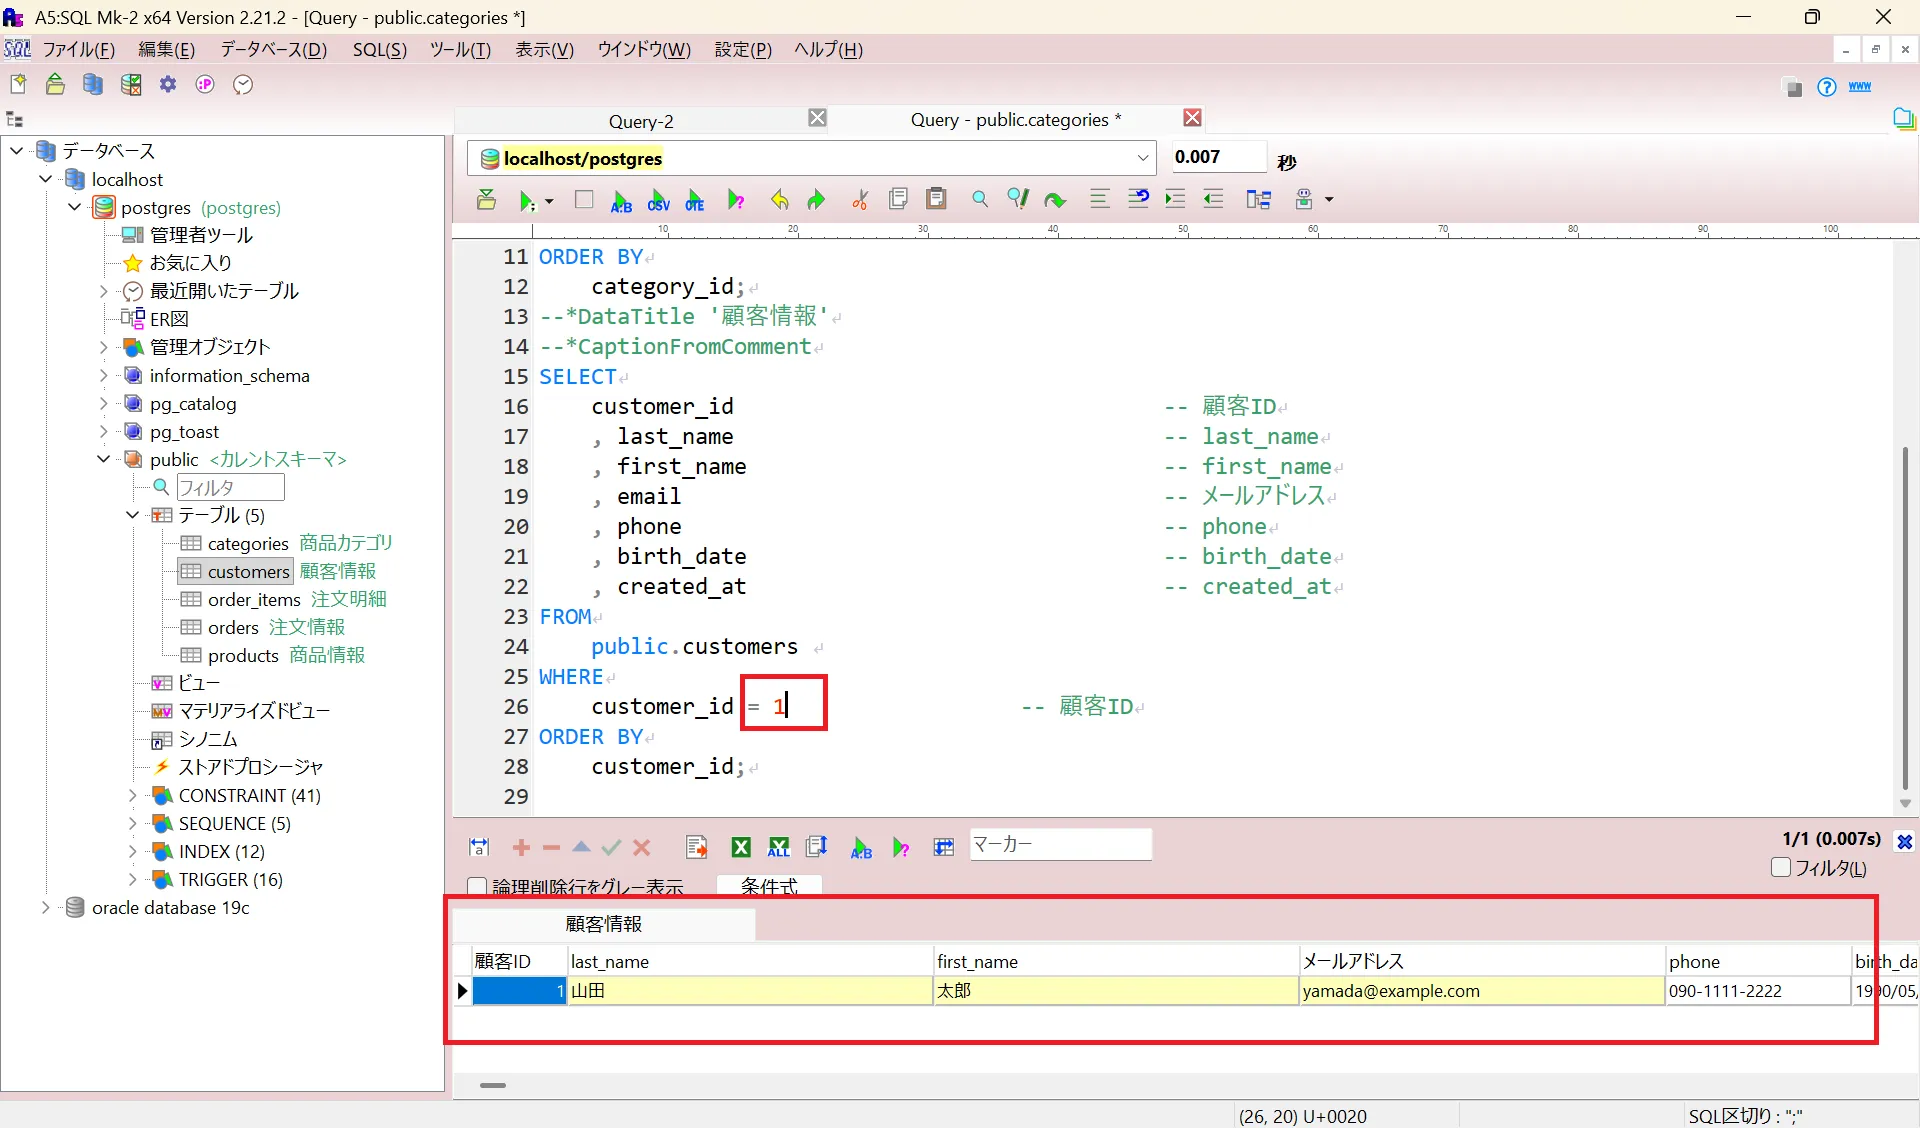This screenshot has width=1920, height=1128.
Task: Click the export result to file icon
Action: tap(697, 847)
